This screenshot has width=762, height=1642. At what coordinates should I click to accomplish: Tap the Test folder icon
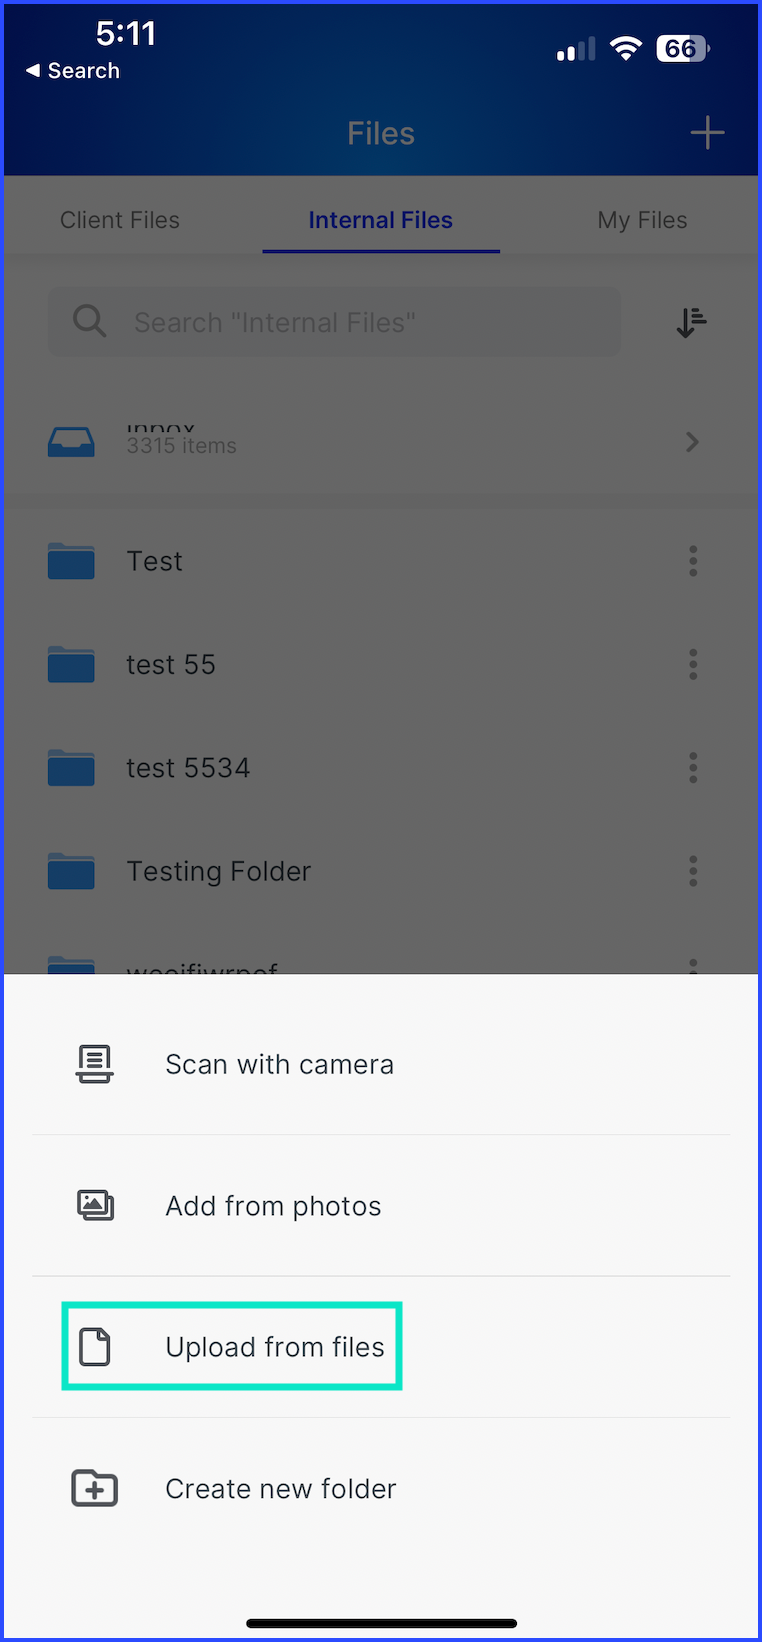(71, 561)
